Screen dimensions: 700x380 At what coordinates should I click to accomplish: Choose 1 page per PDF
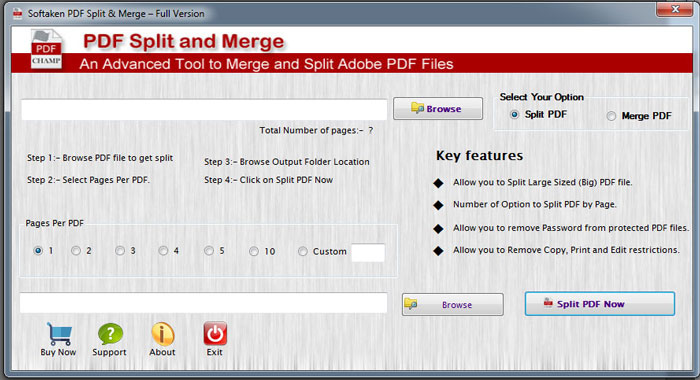tap(38, 251)
